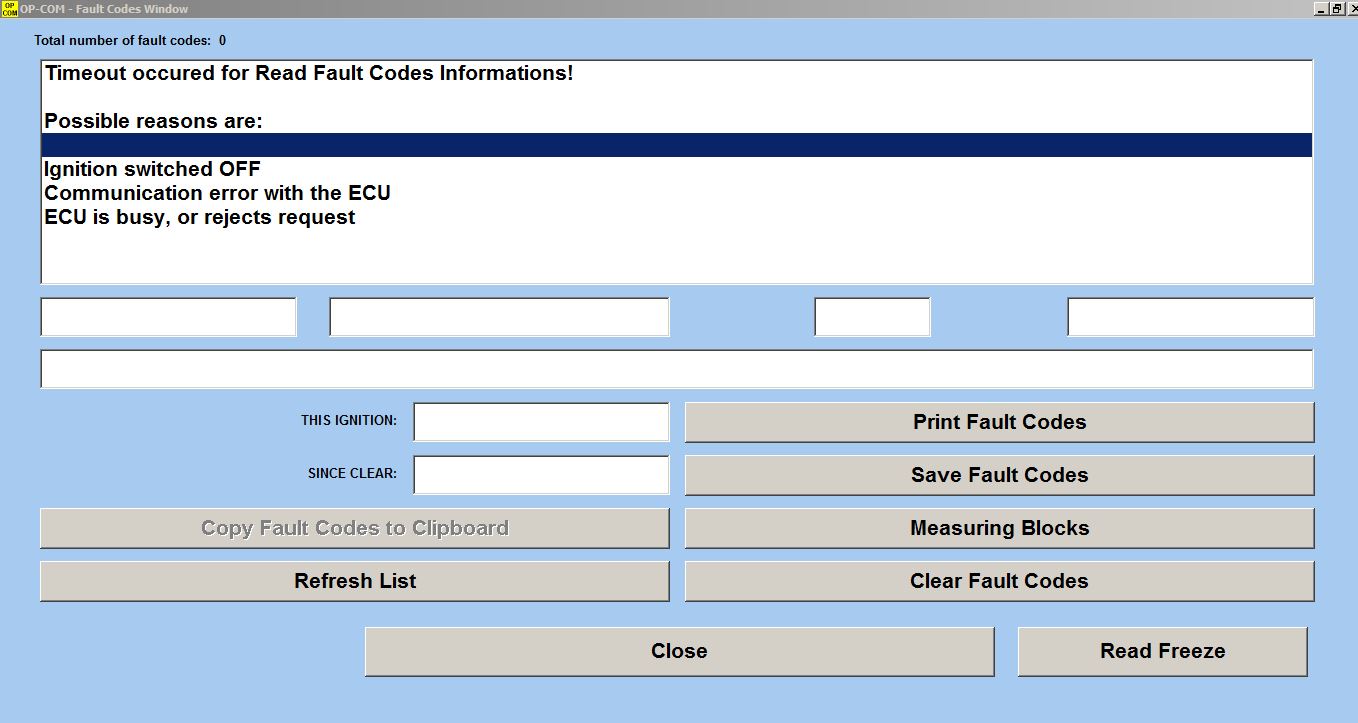Select the "Ignition switched OFF" list line
The height and width of the screenshot is (723, 1358).
click(152, 169)
